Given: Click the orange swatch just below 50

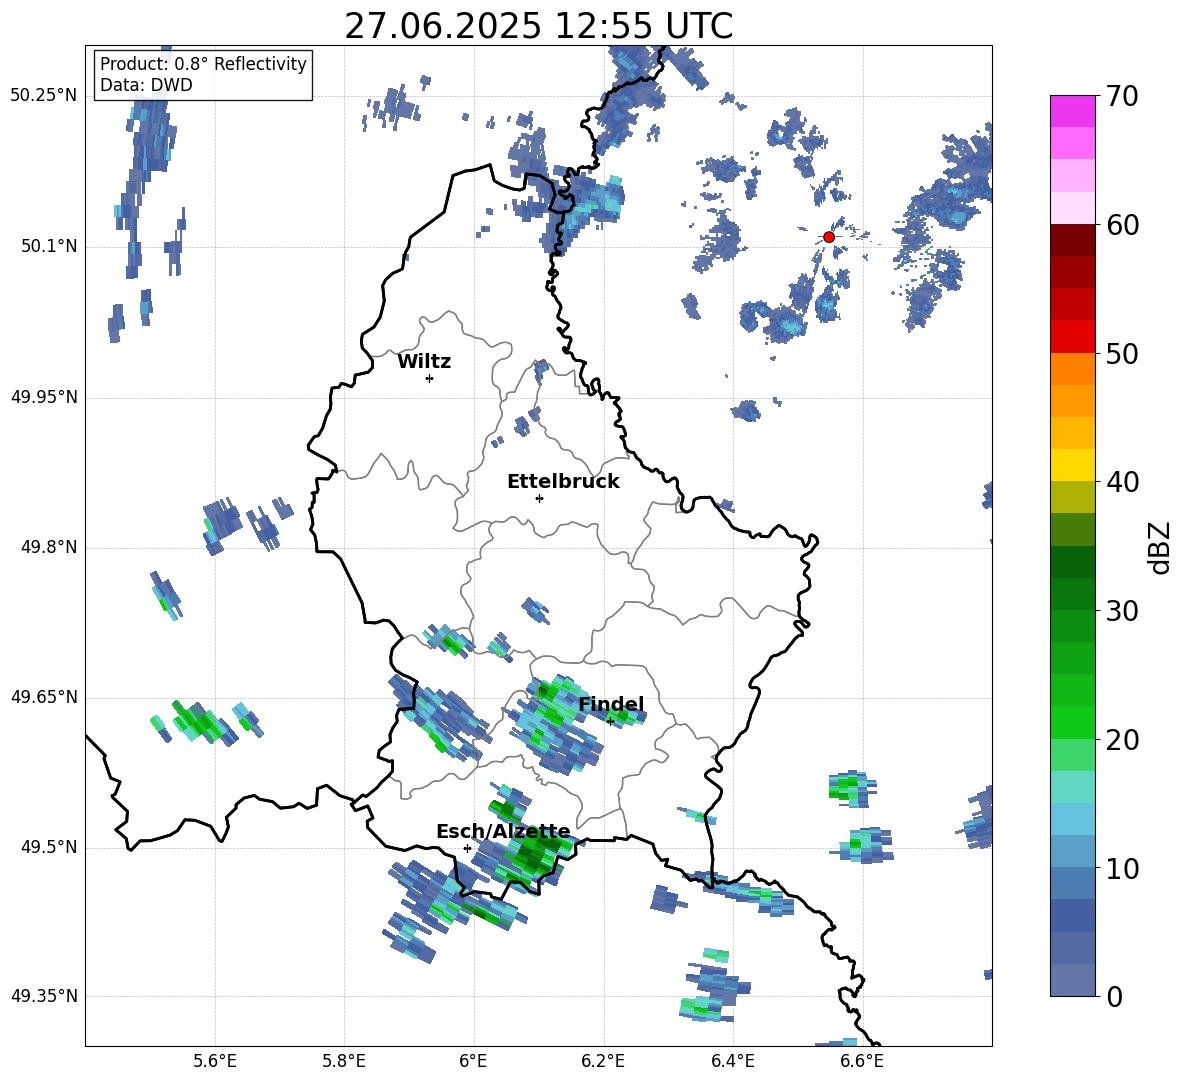Looking at the screenshot, I should (1072, 368).
